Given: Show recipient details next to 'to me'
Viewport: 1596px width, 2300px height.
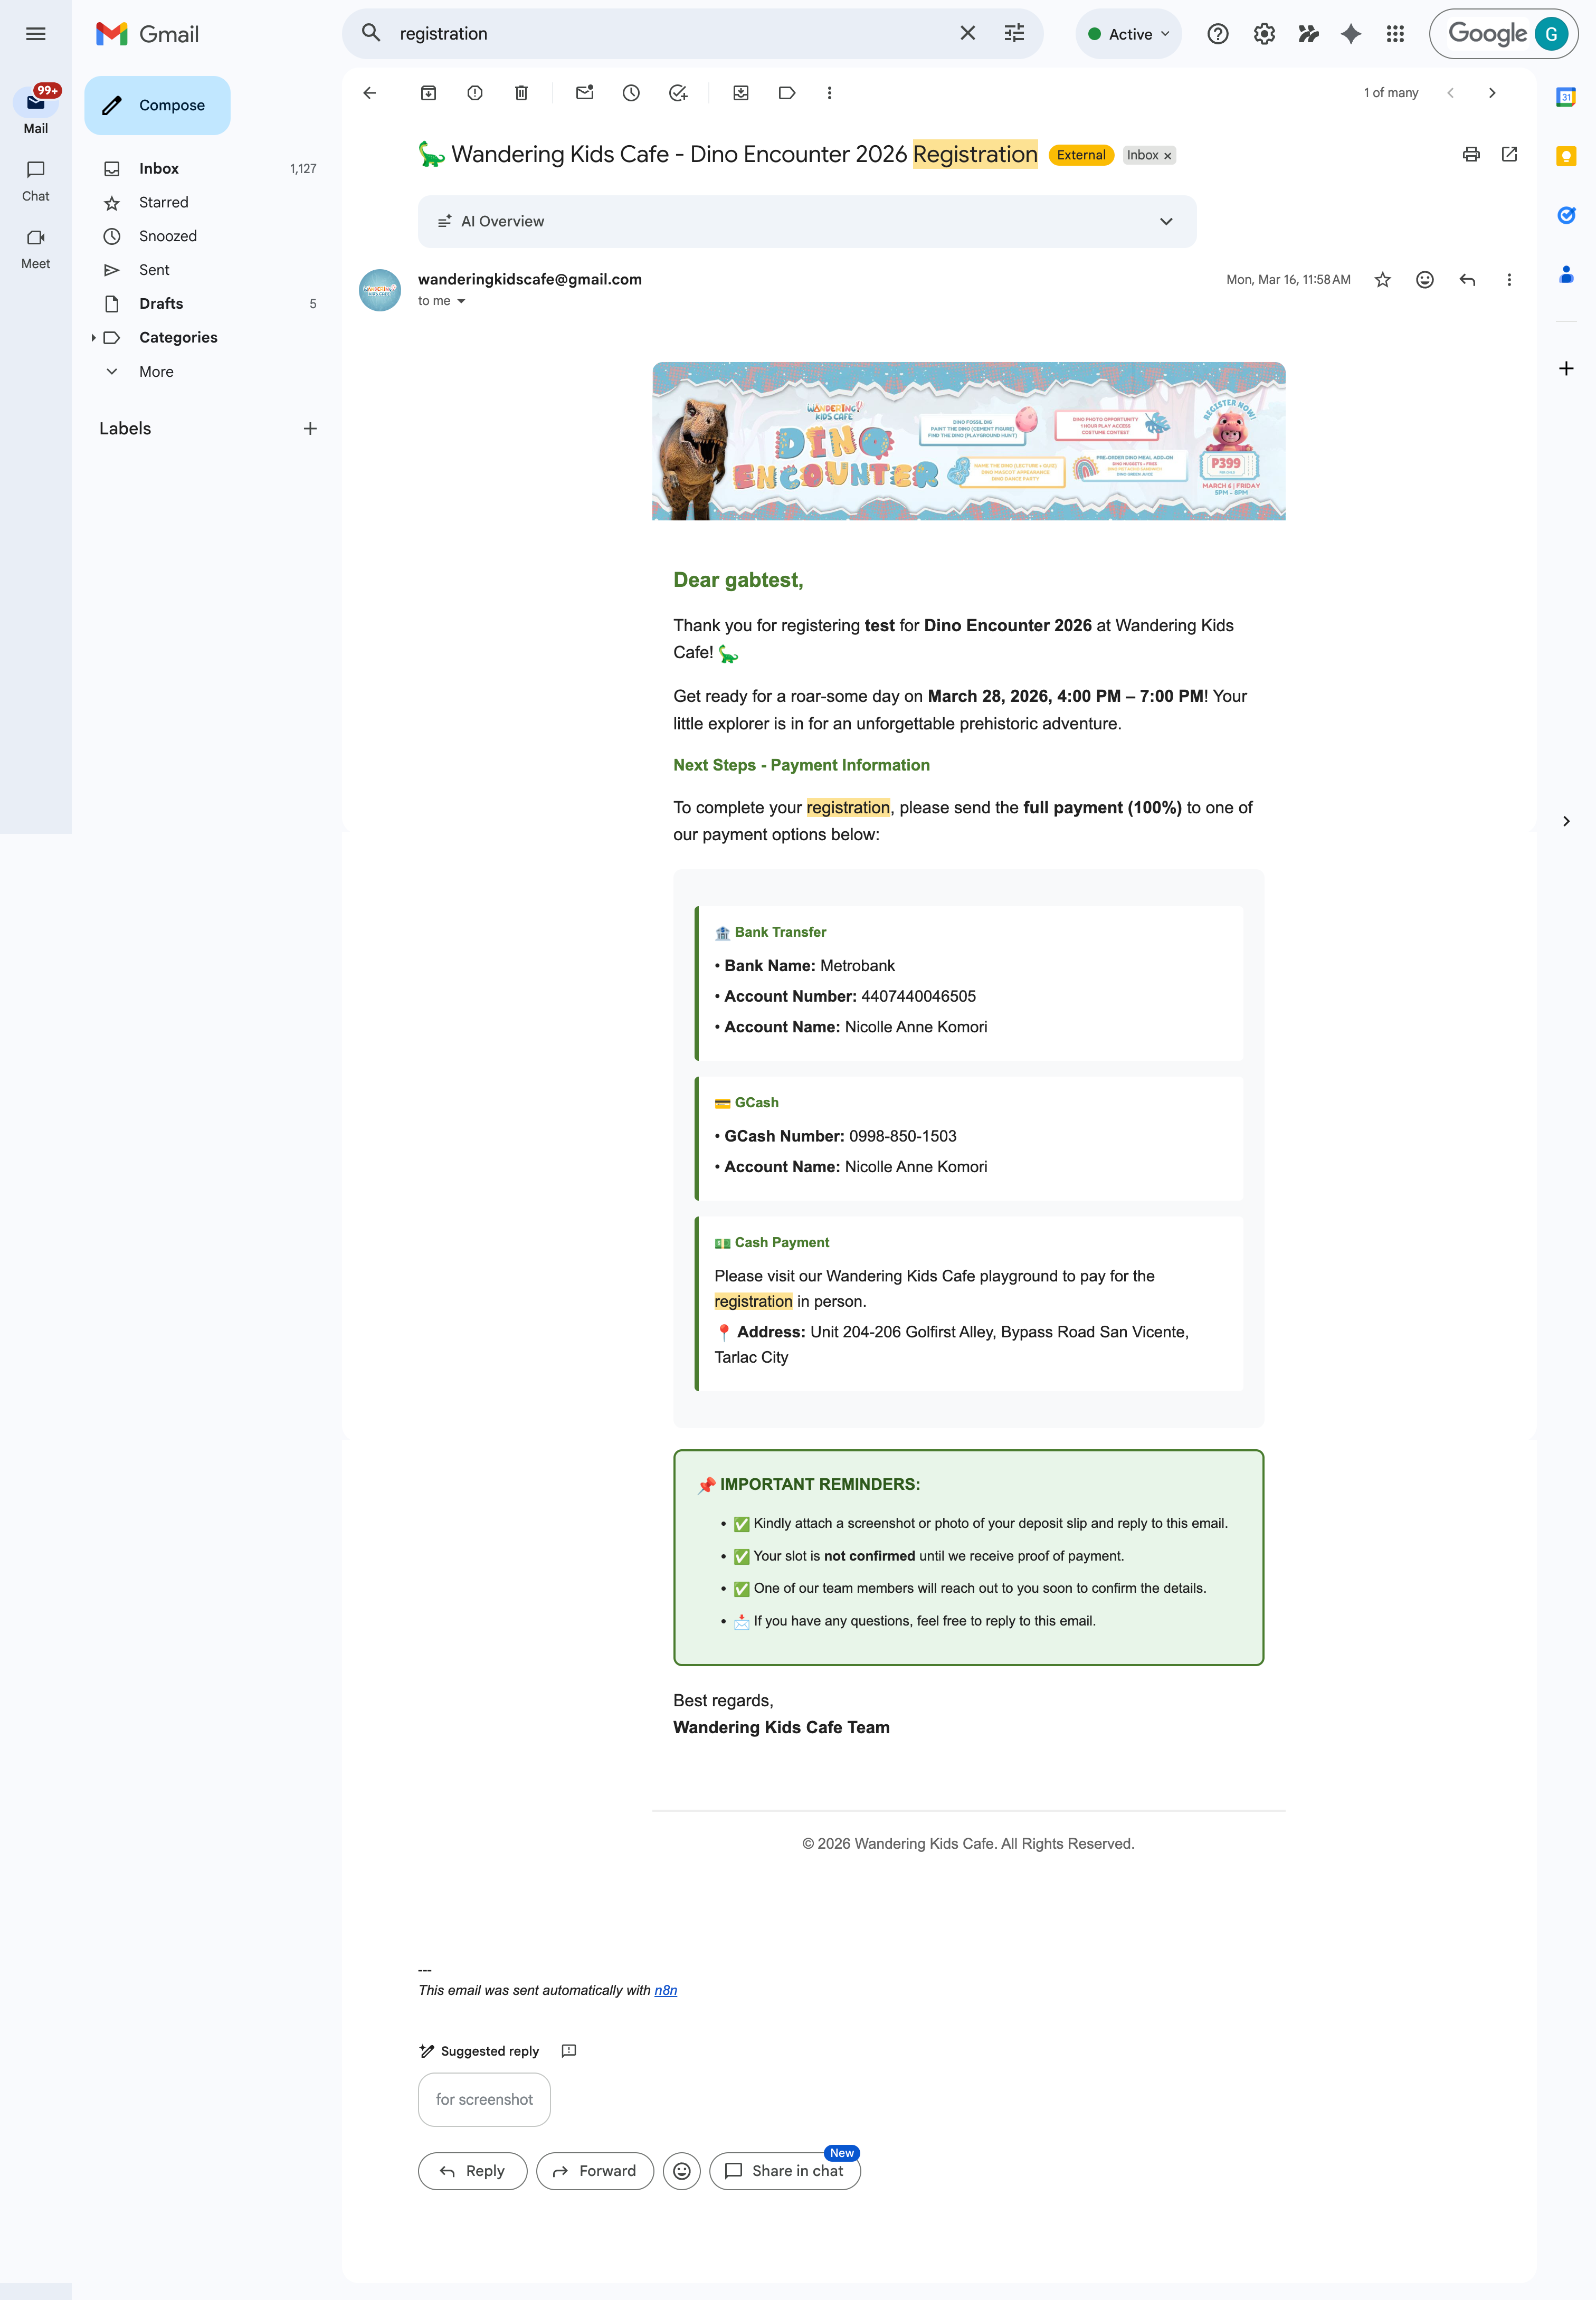Looking at the screenshot, I should click(x=461, y=302).
